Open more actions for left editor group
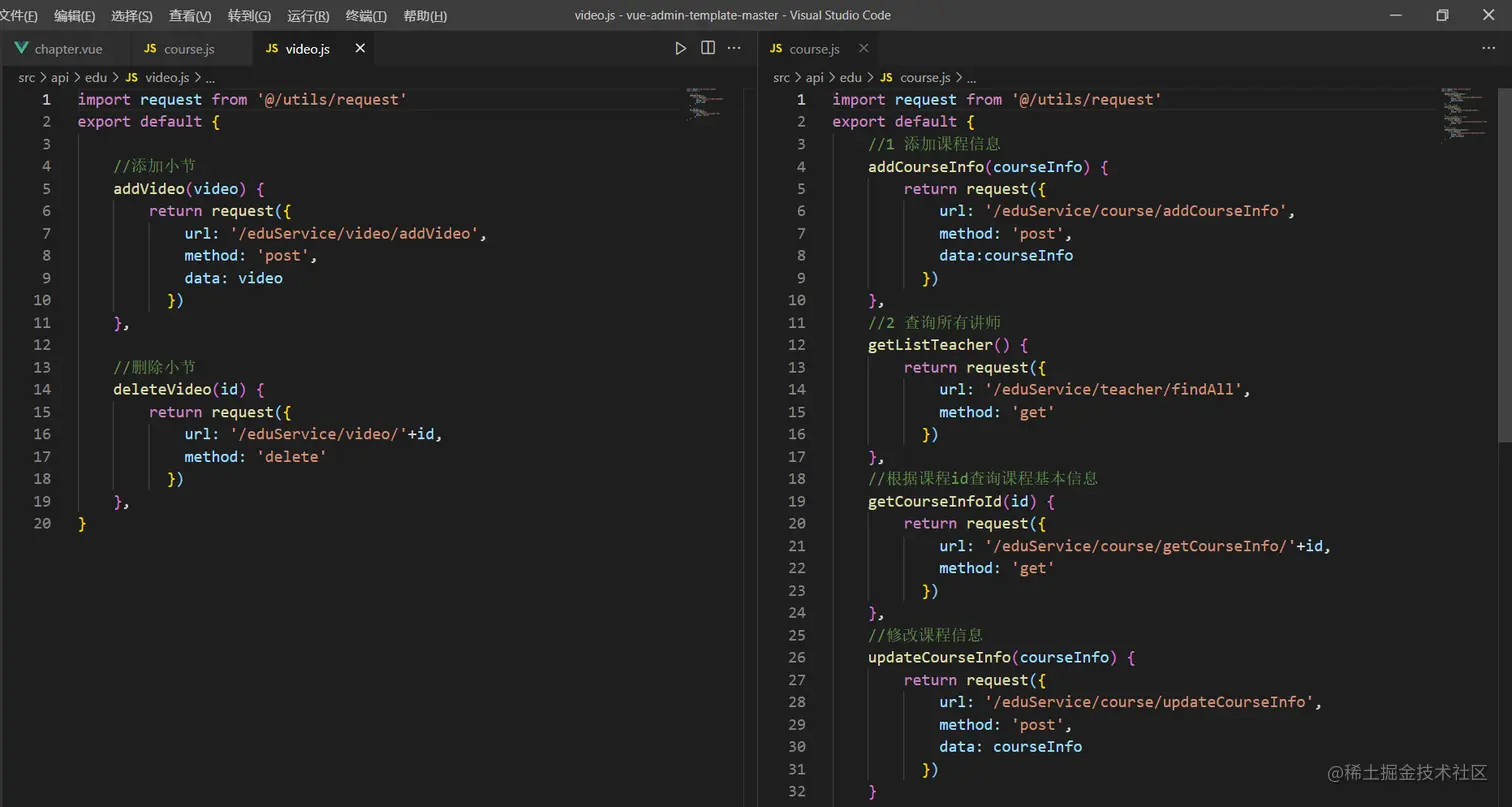This screenshot has width=1512, height=807. point(734,48)
